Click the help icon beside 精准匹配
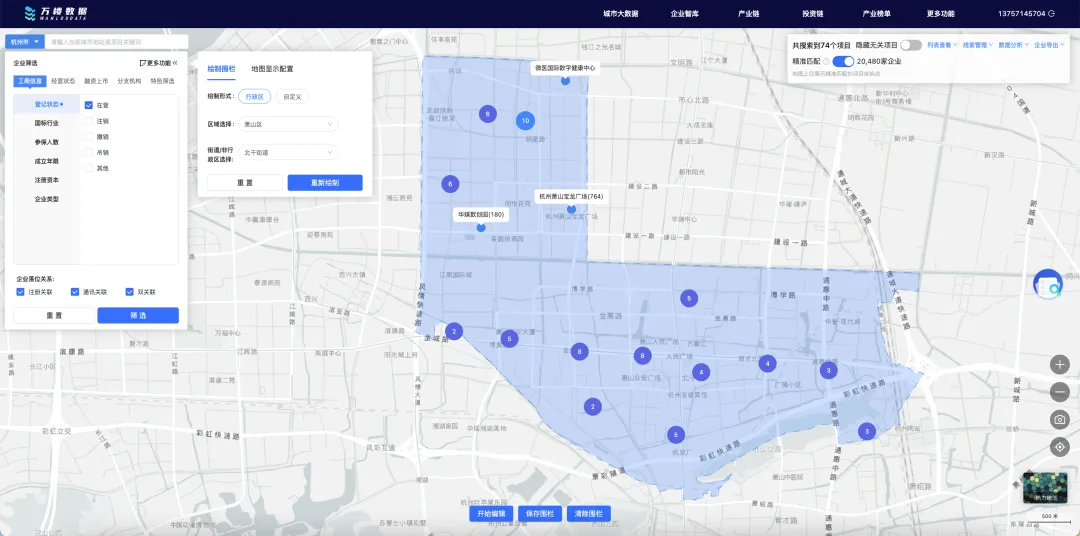The height and width of the screenshot is (536, 1080). pyautogui.click(x=825, y=61)
